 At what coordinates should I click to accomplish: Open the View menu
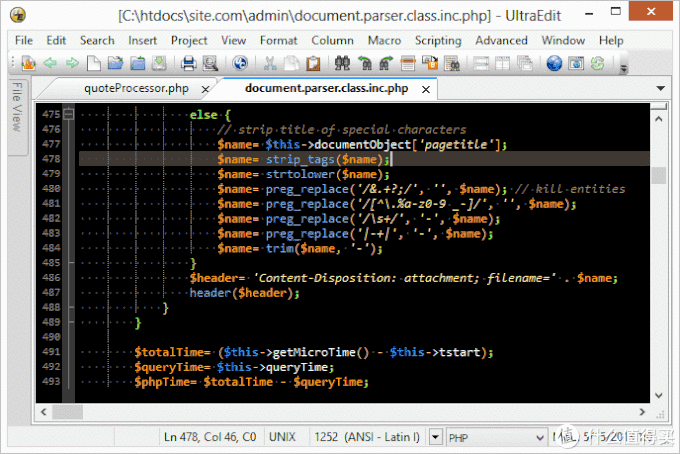click(233, 40)
